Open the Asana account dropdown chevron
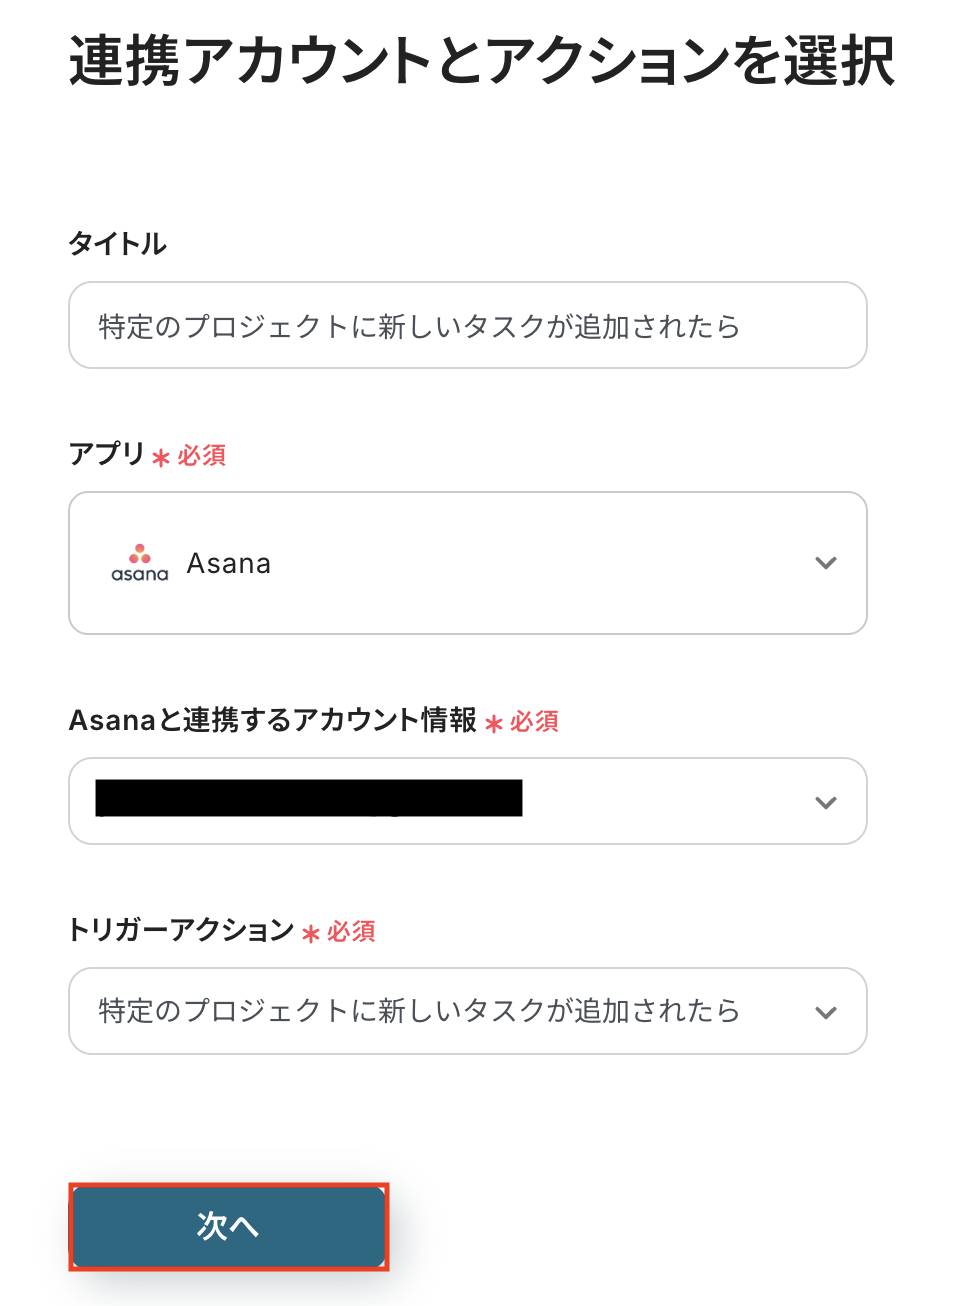The image size is (954, 1306). point(826,802)
